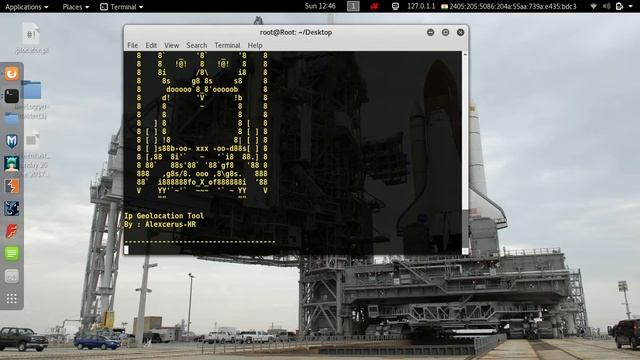Open the Applications menu

tap(27, 7)
